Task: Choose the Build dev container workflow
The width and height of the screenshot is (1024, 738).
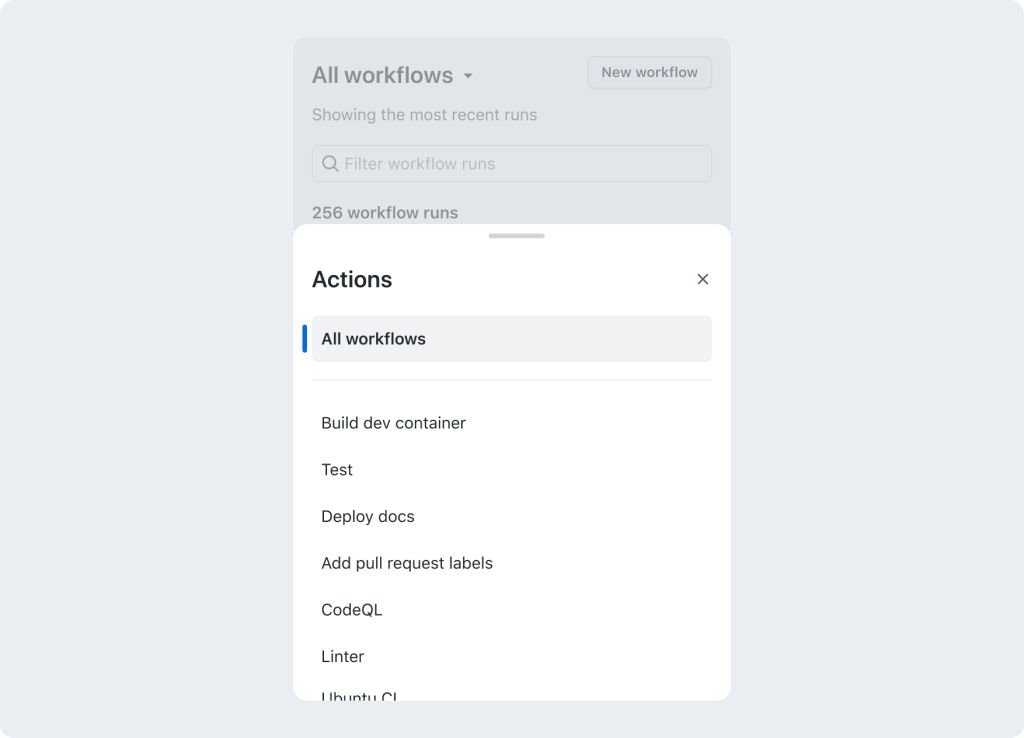Action: click(x=393, y=423)
